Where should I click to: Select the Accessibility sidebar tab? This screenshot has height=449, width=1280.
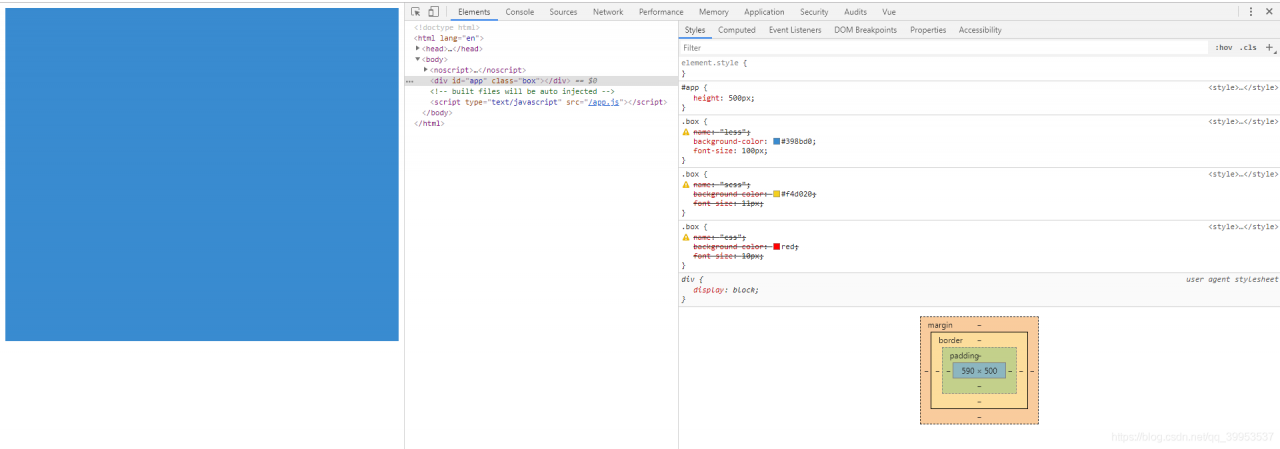point(980,30)
